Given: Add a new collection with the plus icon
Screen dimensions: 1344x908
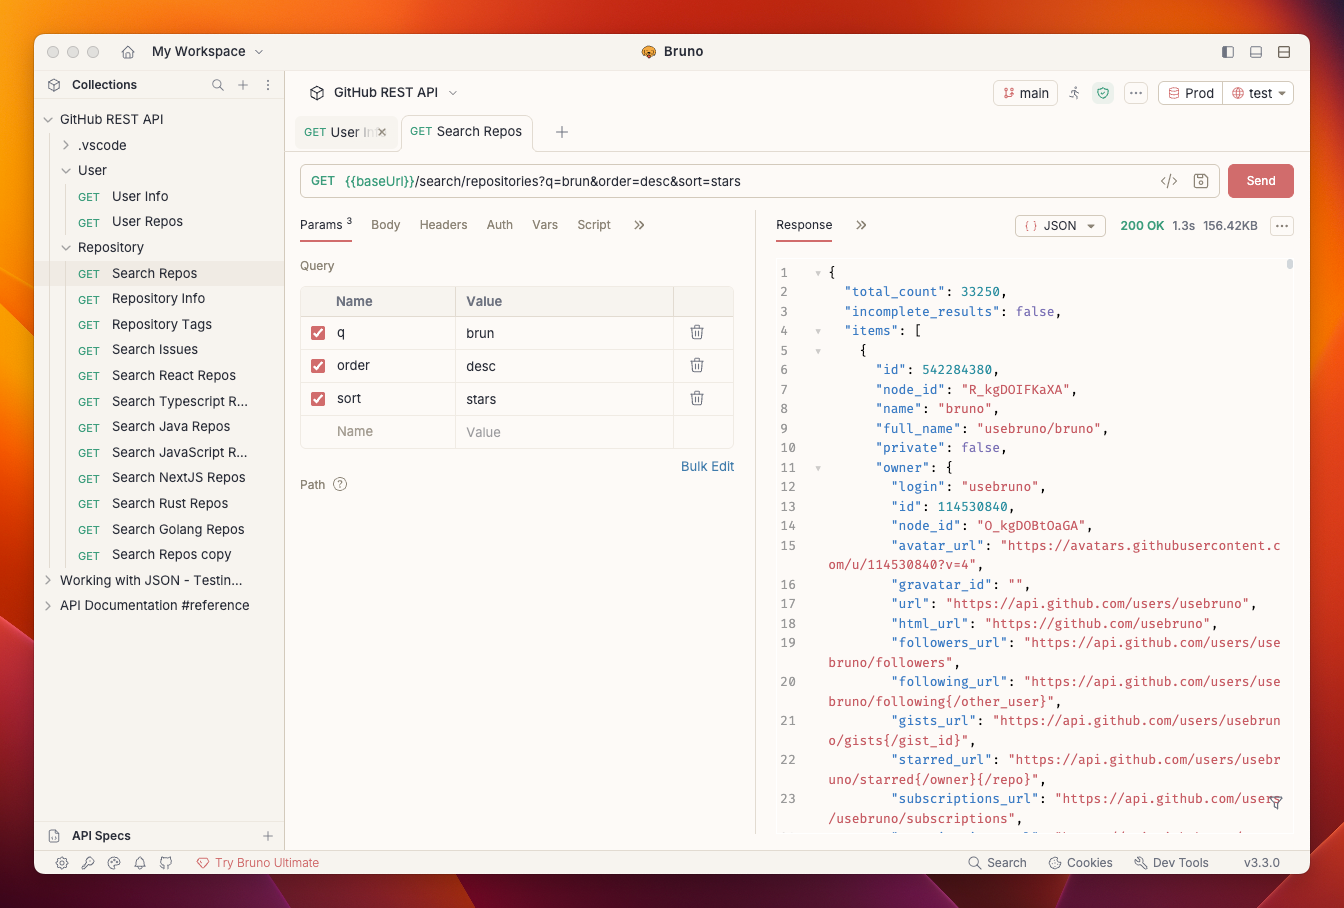Looking at the screenshot, I should coord(243,85).
